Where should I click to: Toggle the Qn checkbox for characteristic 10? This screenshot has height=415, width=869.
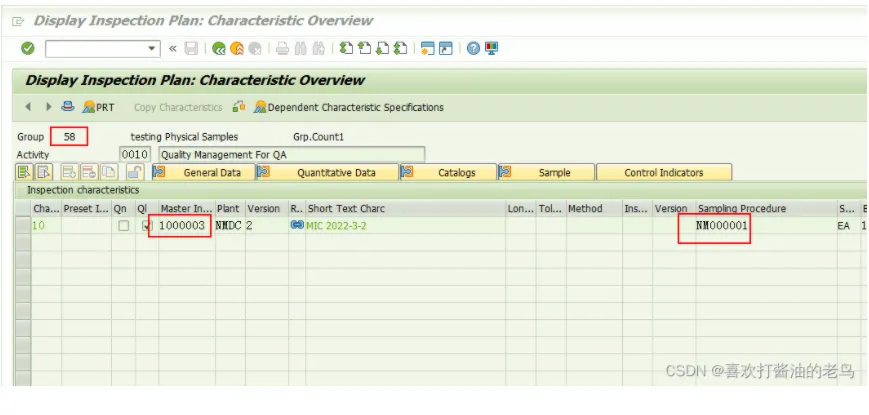click(124, 226)
